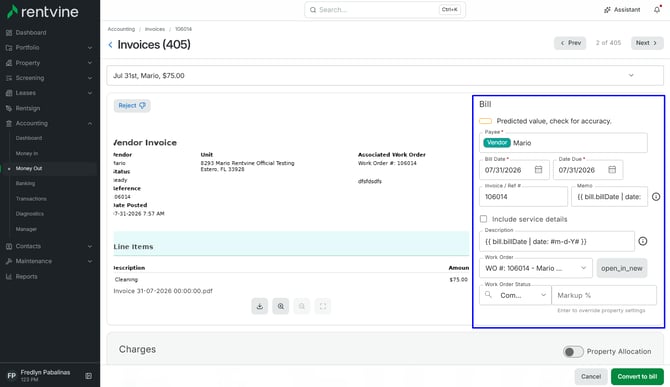Click the Payee field with Mario
Screen dimensions: 670x387
point(563,143)
